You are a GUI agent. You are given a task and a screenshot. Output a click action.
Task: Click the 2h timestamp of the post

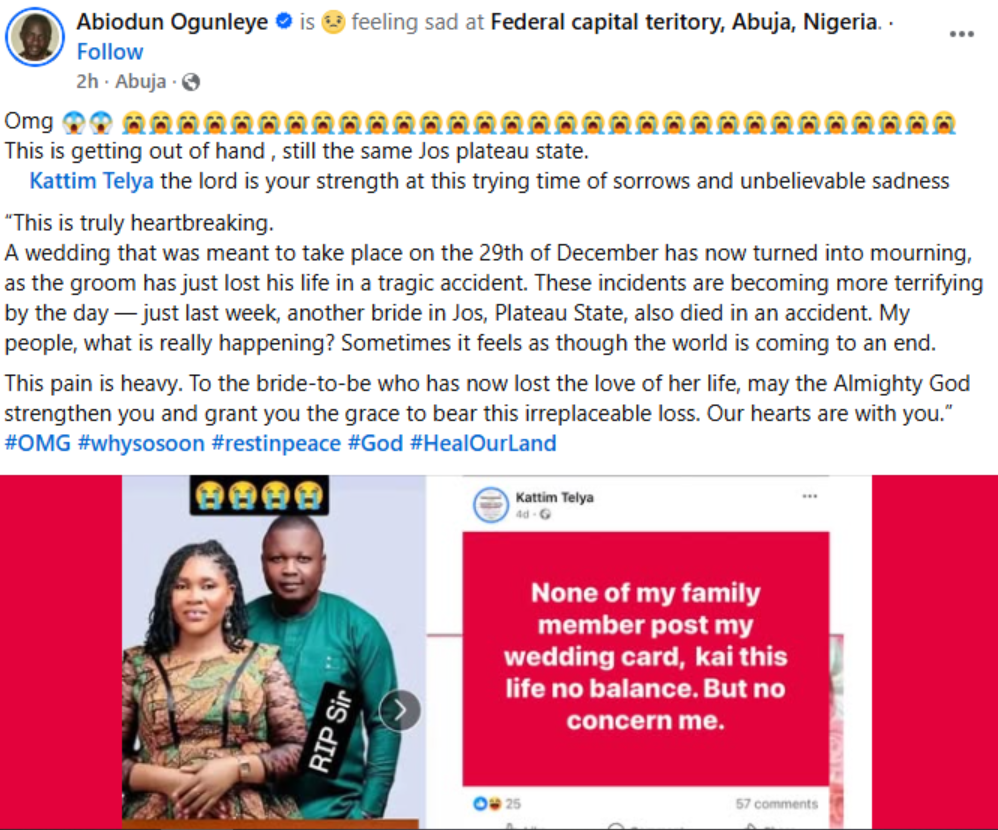88,82
